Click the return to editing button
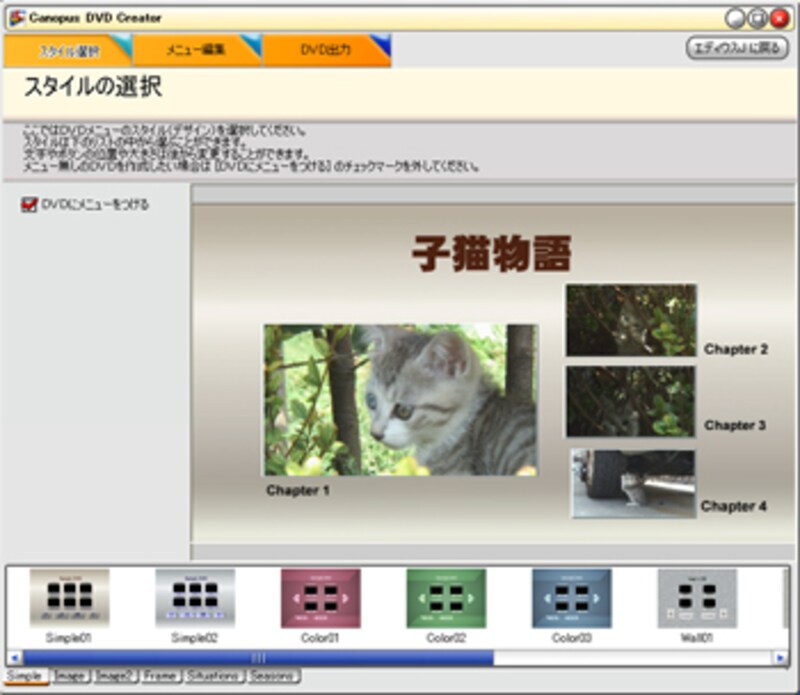Viewport: 800px width, 695px height. (737, 48)
